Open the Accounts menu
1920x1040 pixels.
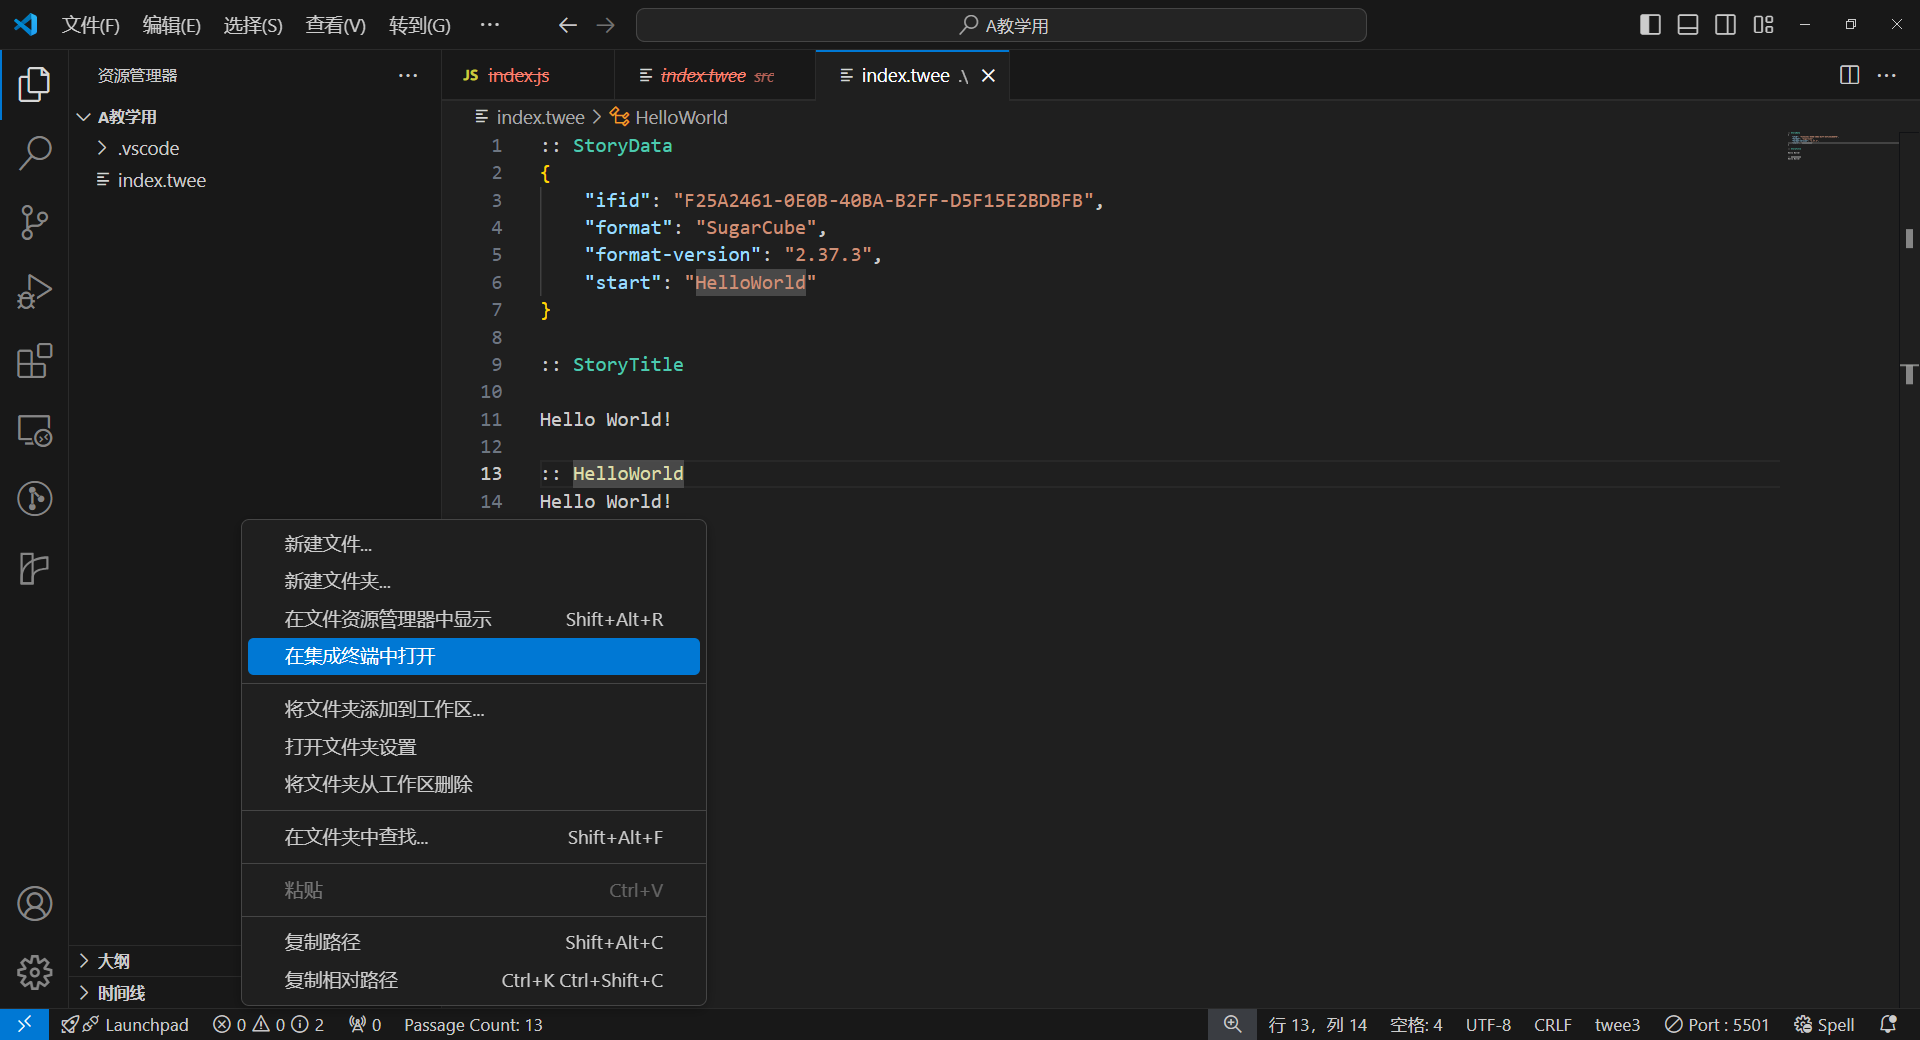coord(34,904)
